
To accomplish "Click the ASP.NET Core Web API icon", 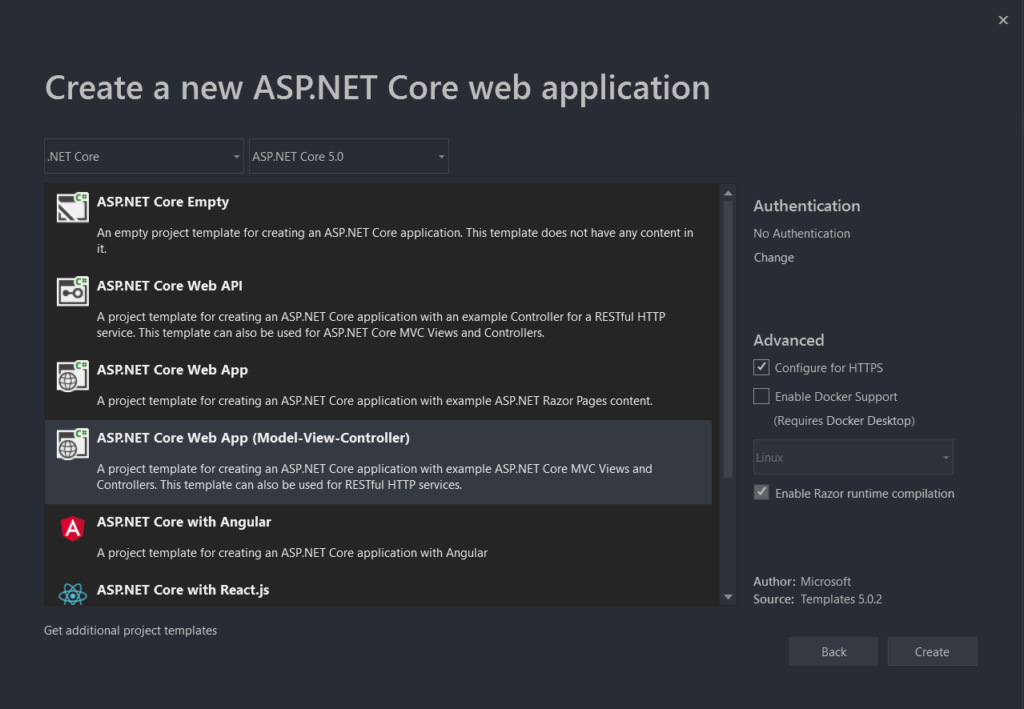I will point(71,291).
